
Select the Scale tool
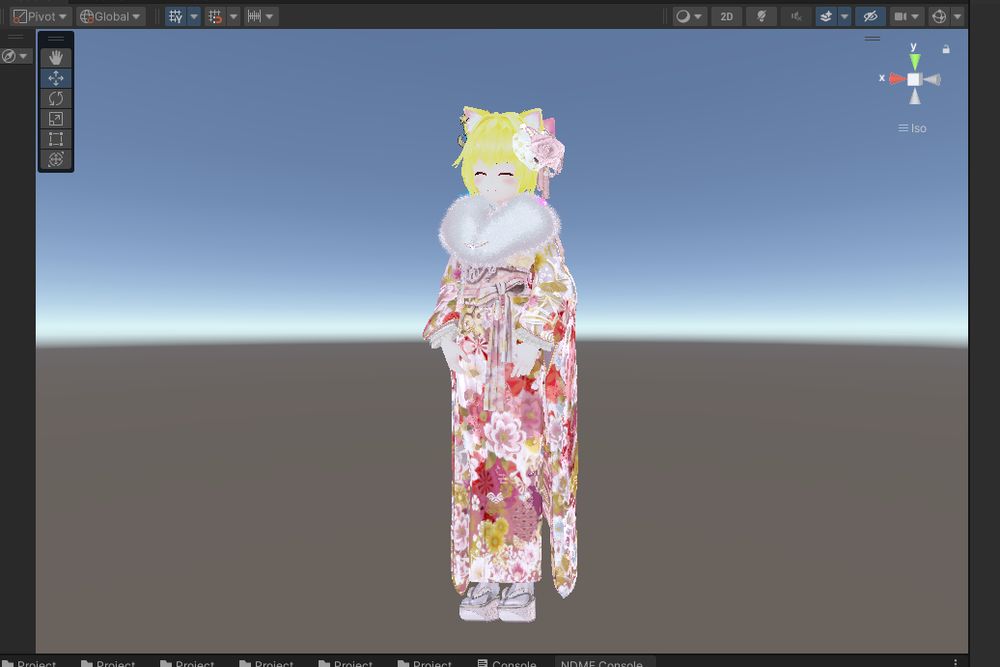coord(55,119)
